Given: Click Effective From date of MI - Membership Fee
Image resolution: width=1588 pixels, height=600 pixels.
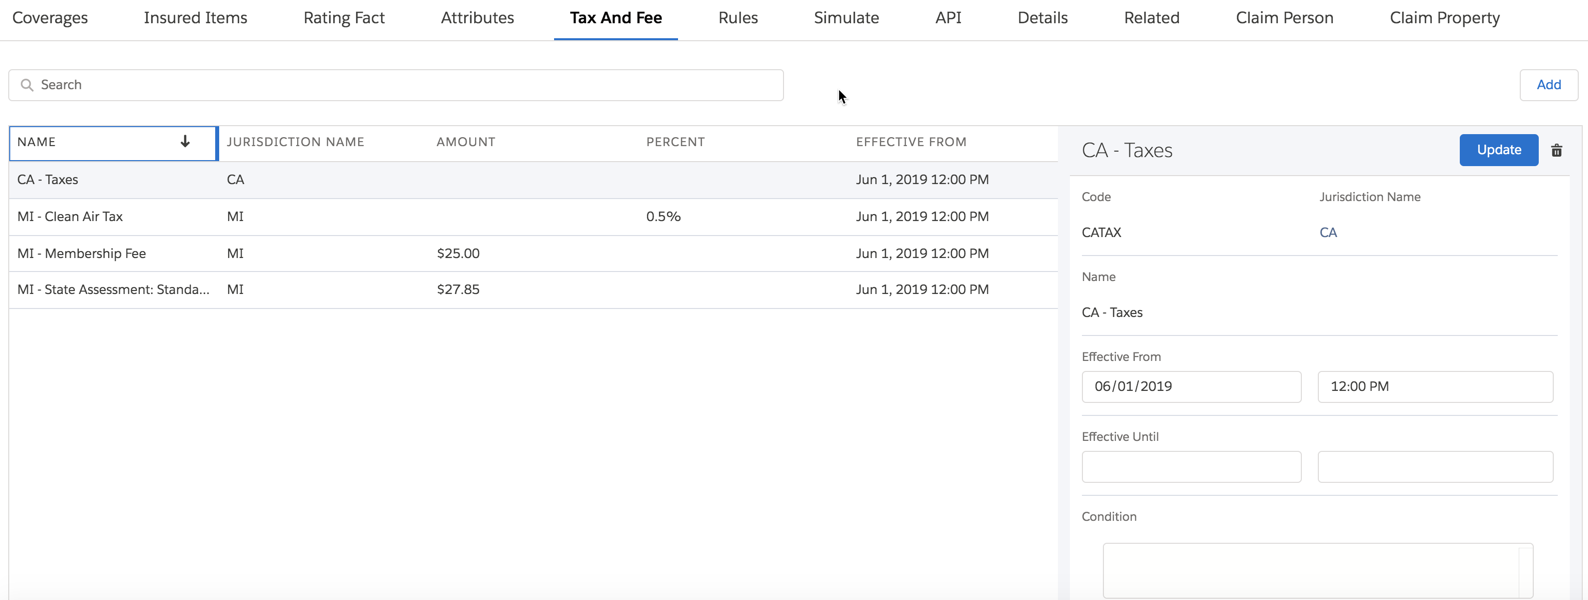Looking at the screenshot, I should [x=922, y=254].
